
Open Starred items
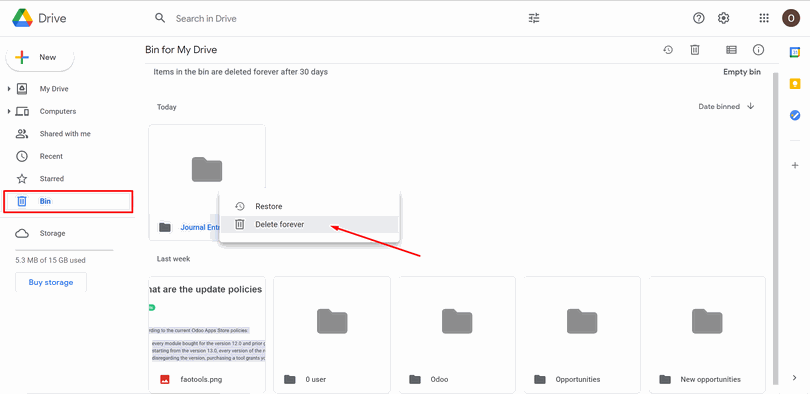(52, 179)
